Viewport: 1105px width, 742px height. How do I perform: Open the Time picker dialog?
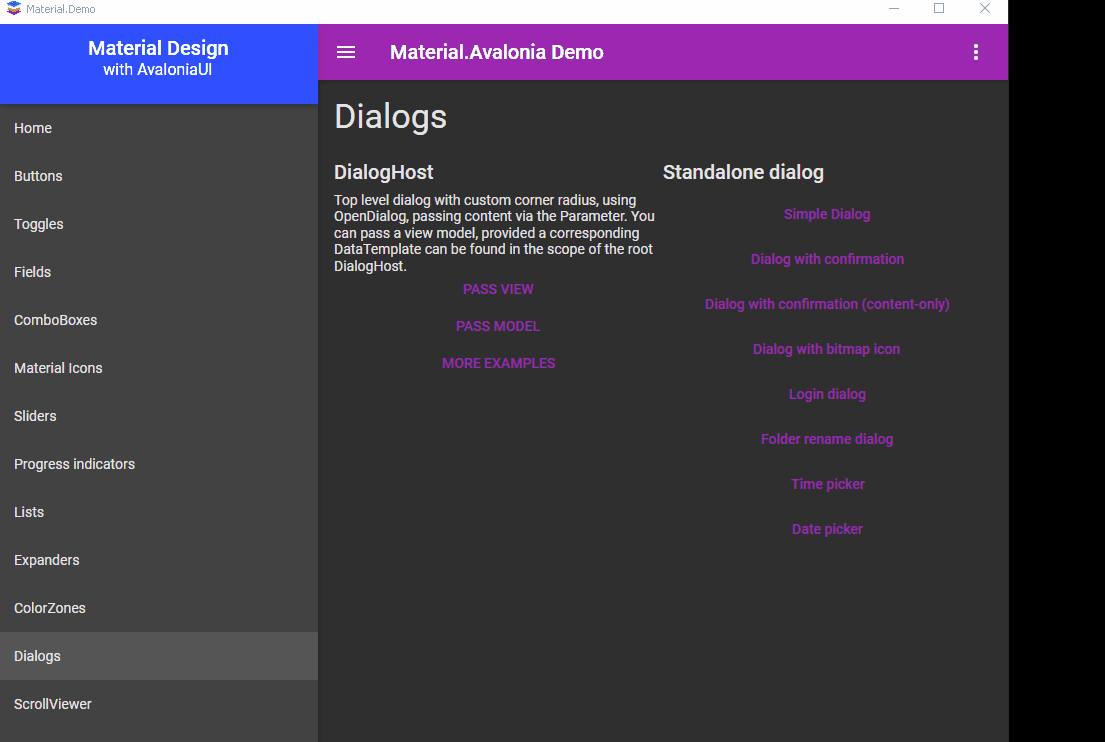(x=827, y=484)
